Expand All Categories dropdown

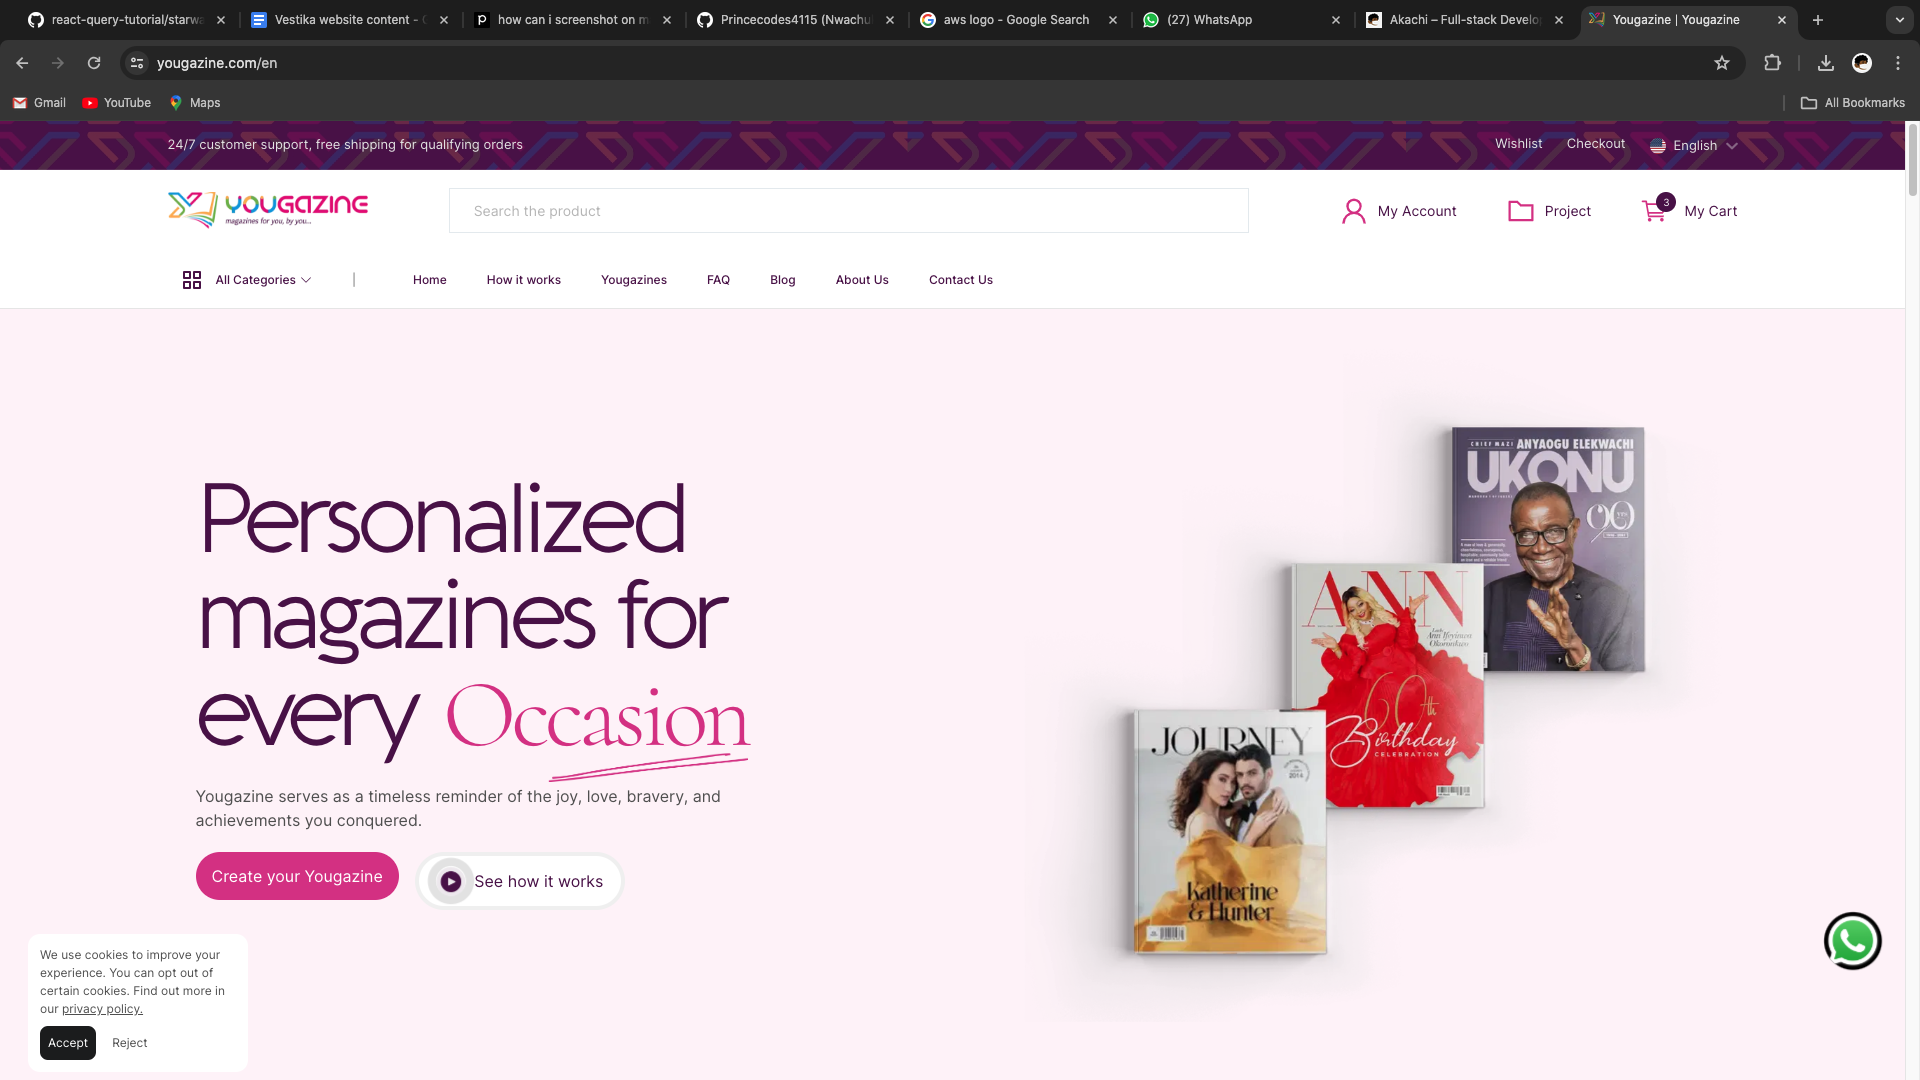306,280
